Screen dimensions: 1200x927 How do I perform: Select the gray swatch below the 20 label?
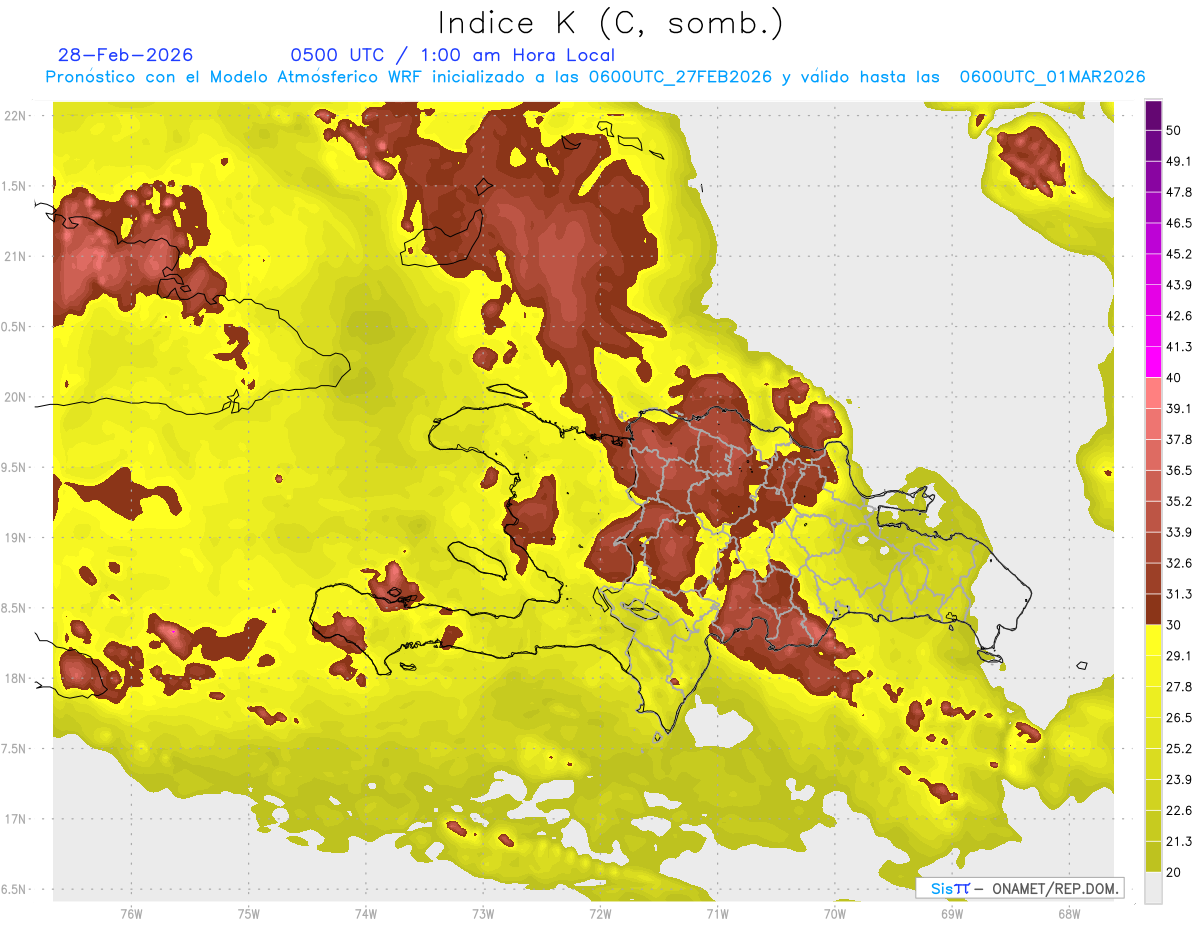pyautogui.click(x=1153, y=888)
